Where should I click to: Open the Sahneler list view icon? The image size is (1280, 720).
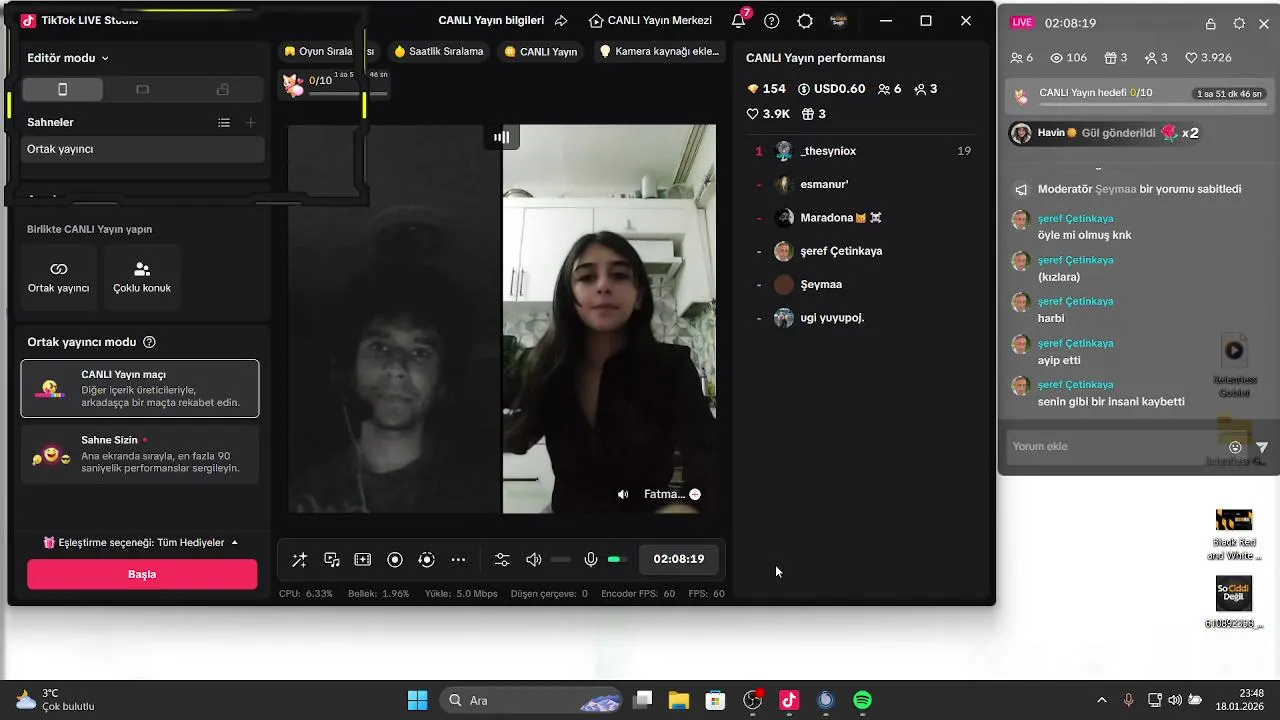coord(224,122)
